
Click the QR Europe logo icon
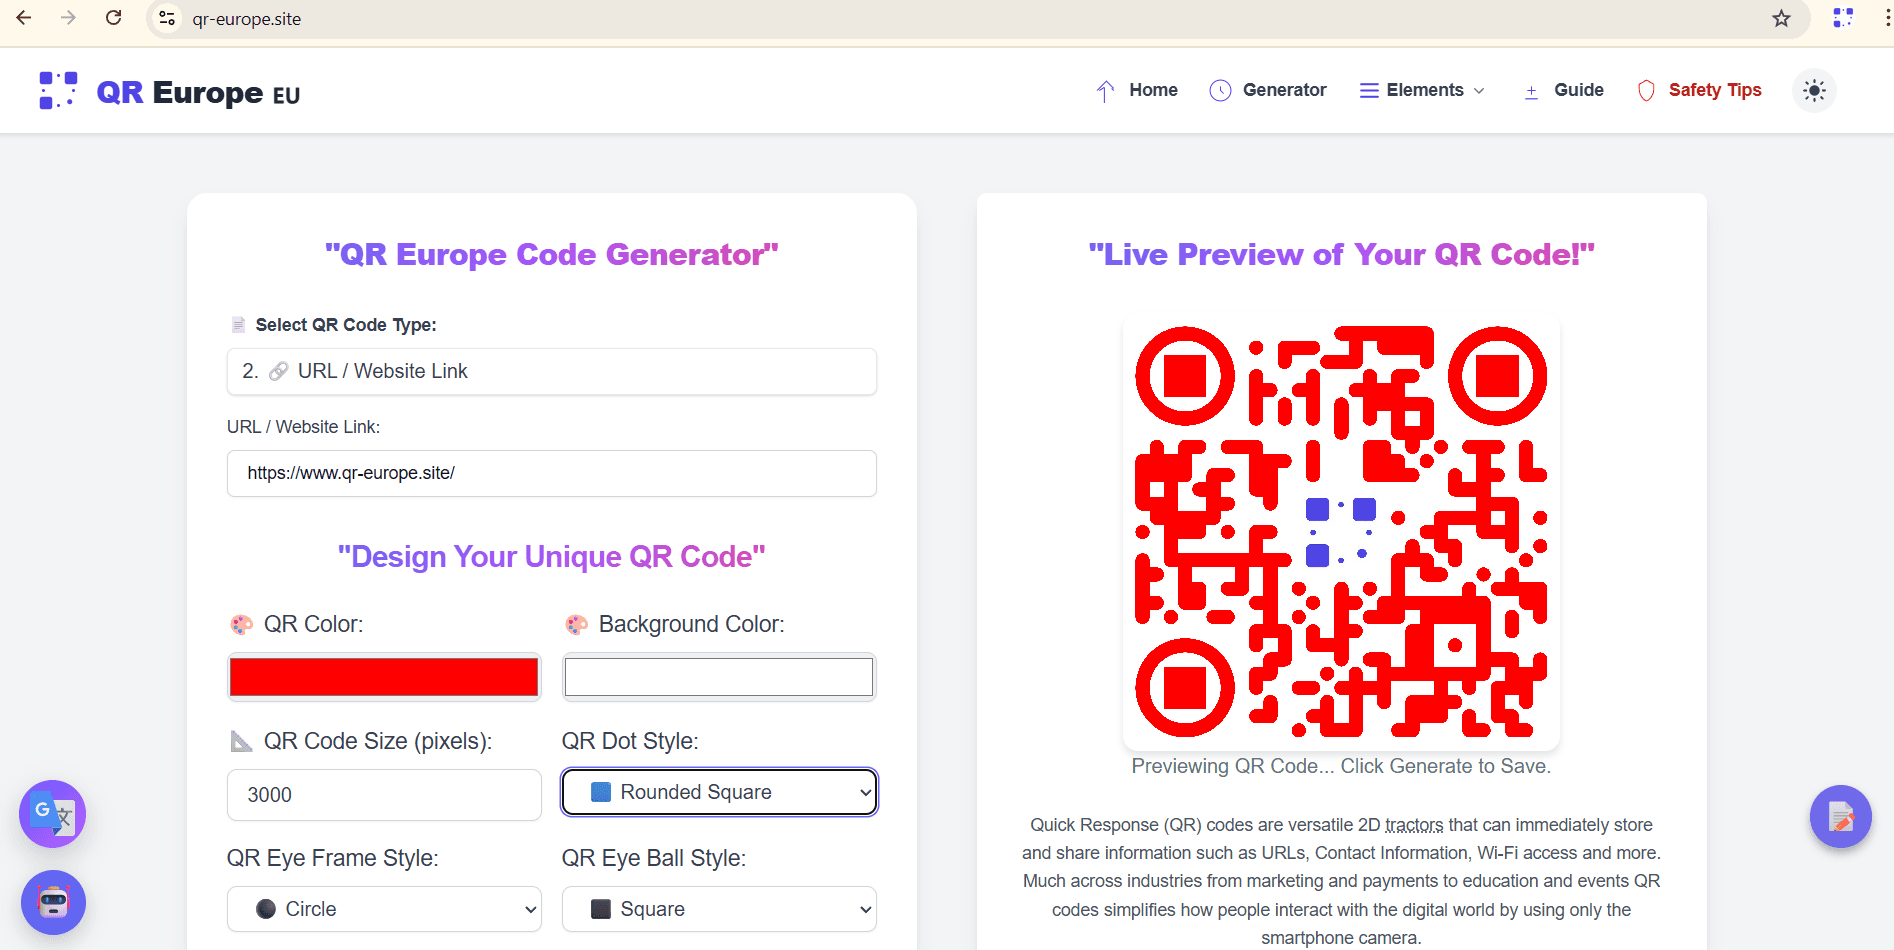(58, 91)
